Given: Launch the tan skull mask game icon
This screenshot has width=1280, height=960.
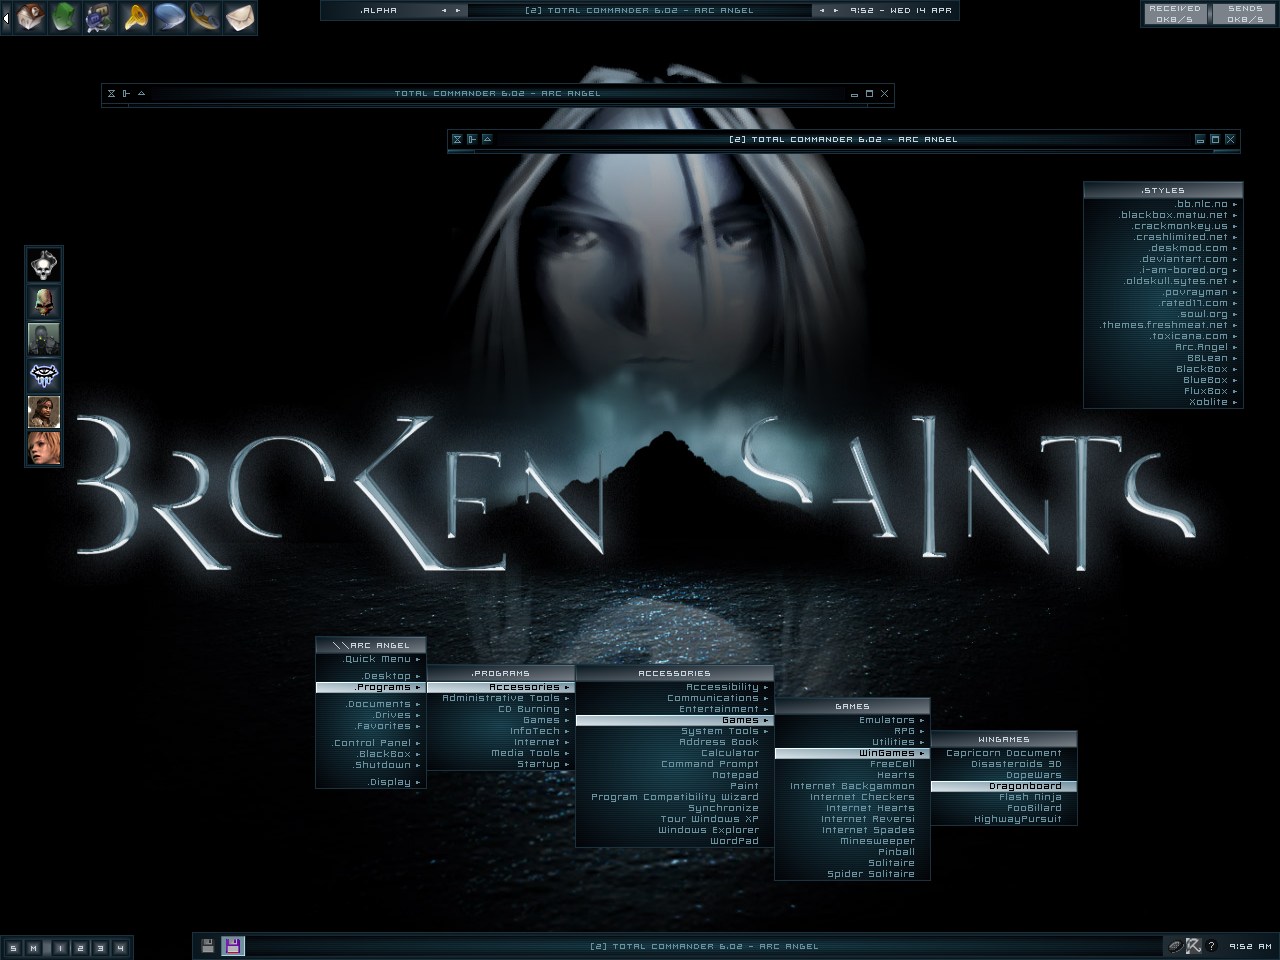Looking at the screenshot, I should pyautogui.click(x=44, y=302).
